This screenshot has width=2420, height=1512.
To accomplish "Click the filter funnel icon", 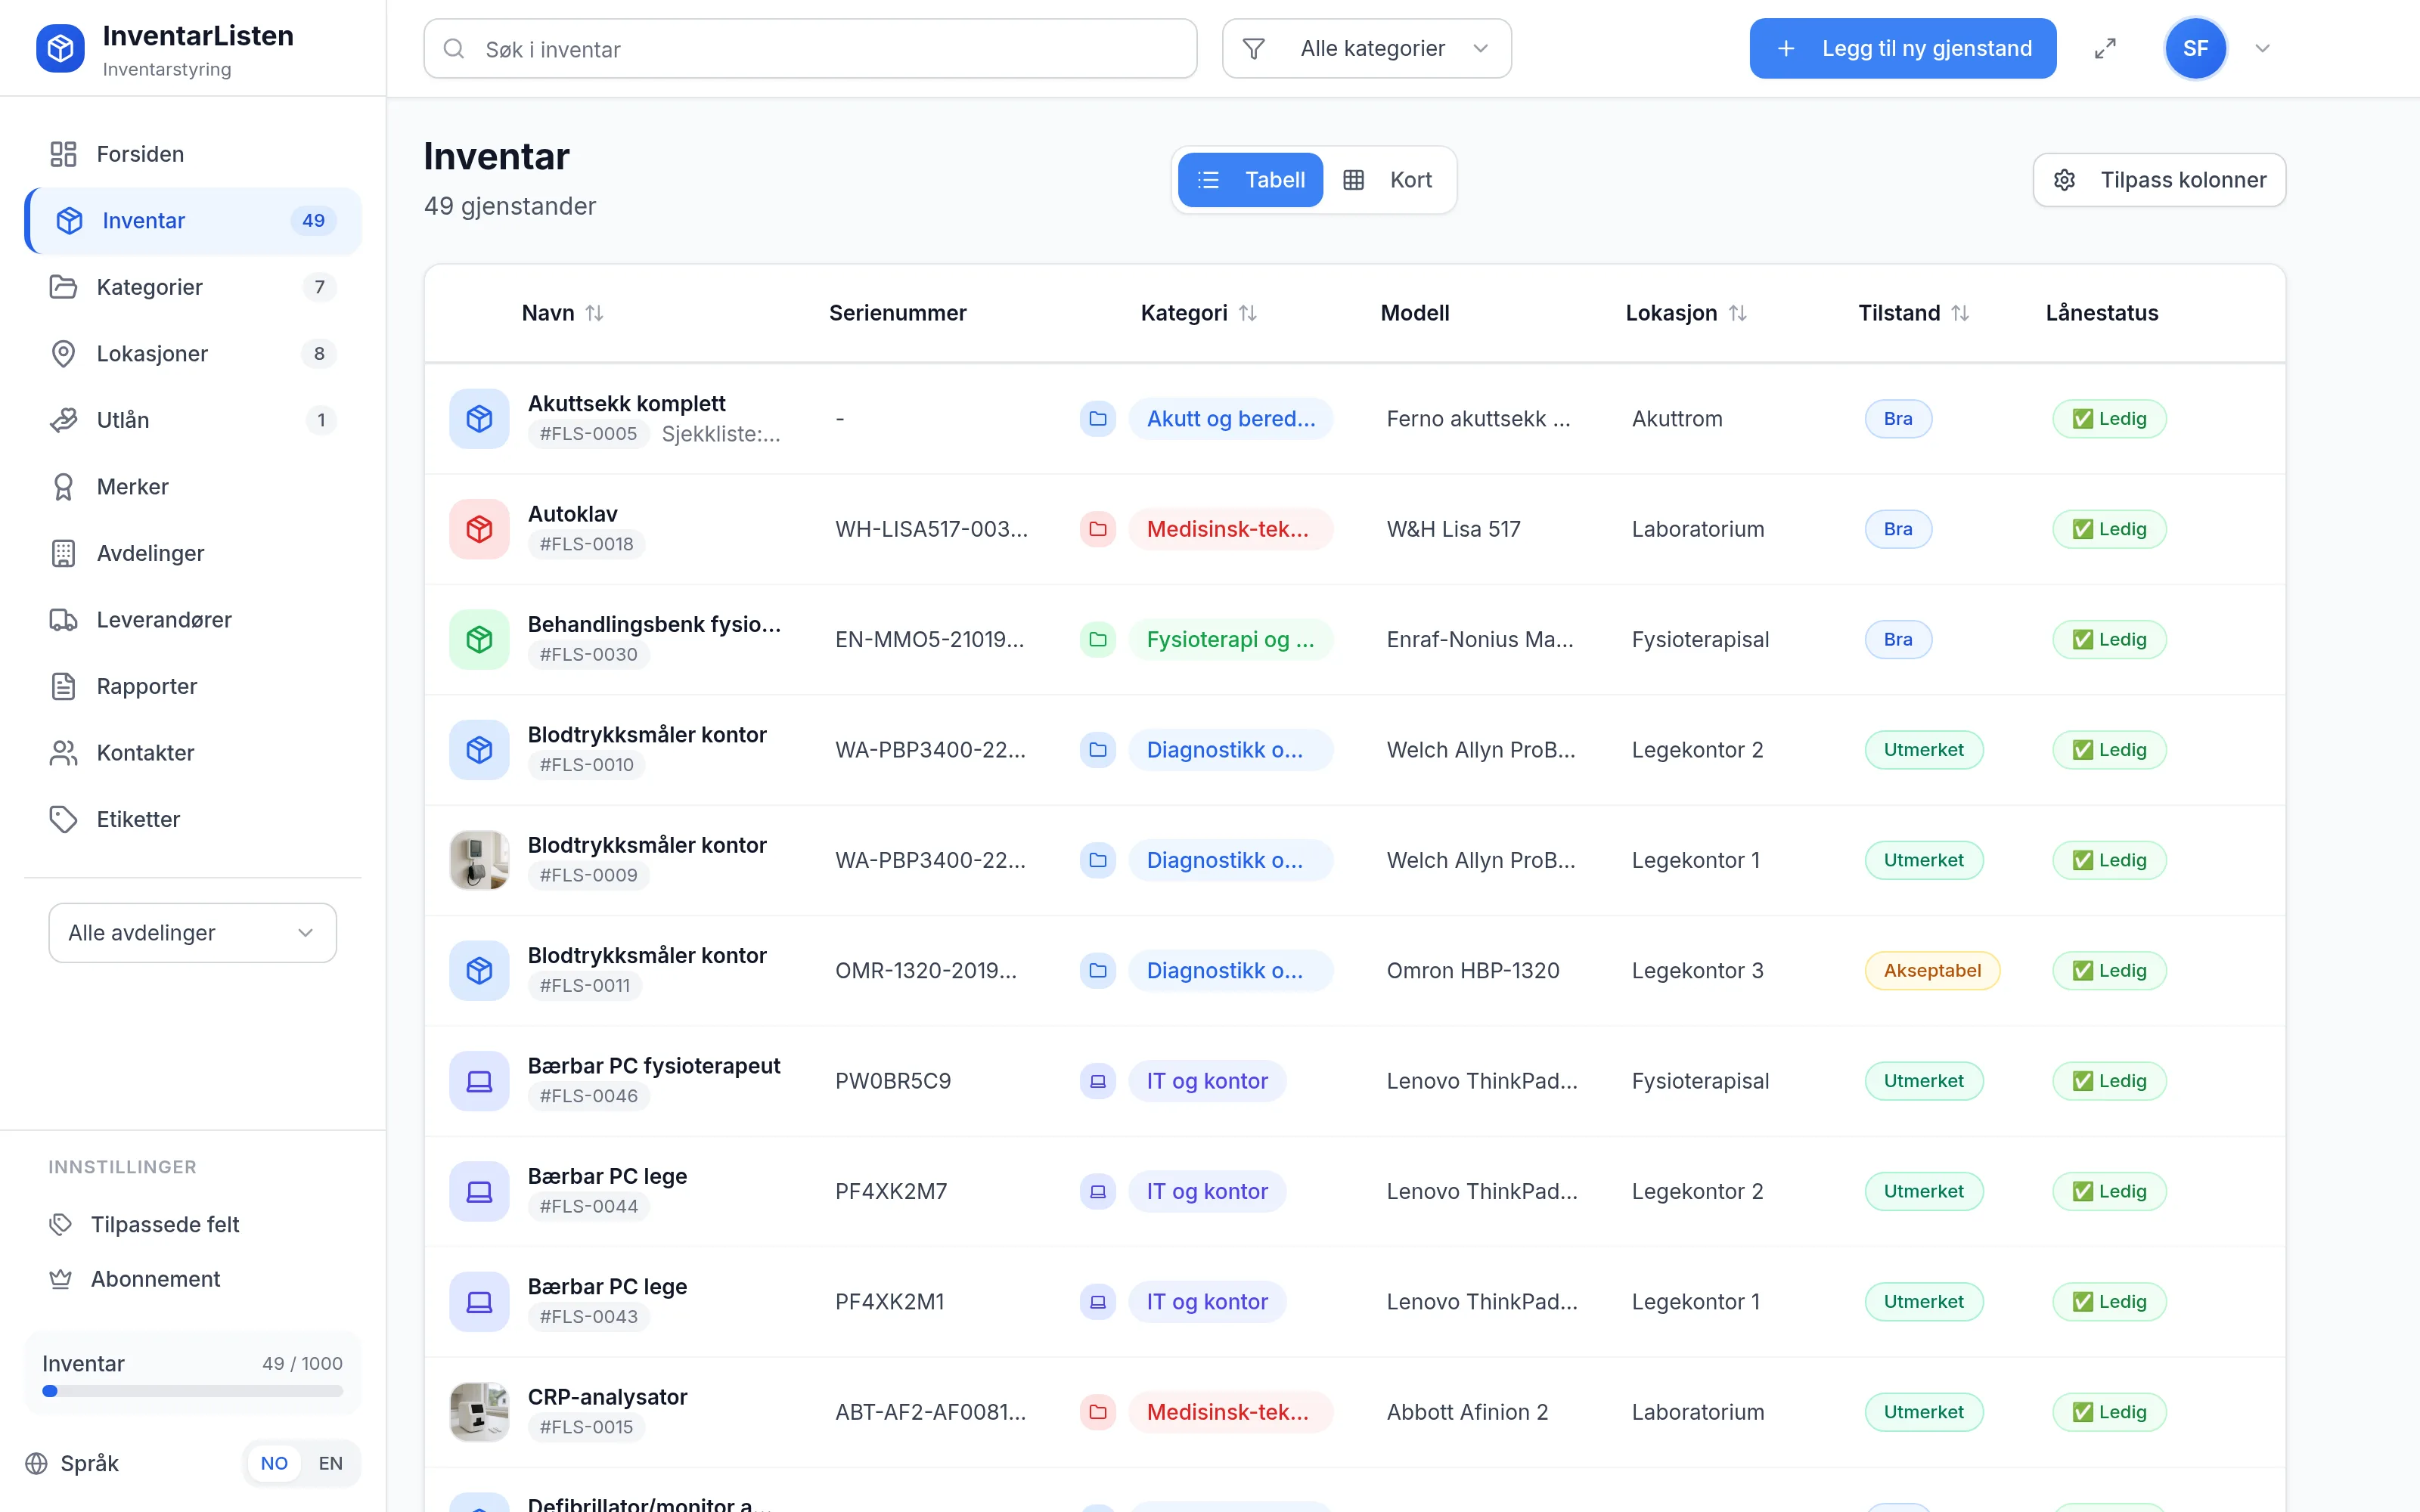I will (x=1253, y=48).
